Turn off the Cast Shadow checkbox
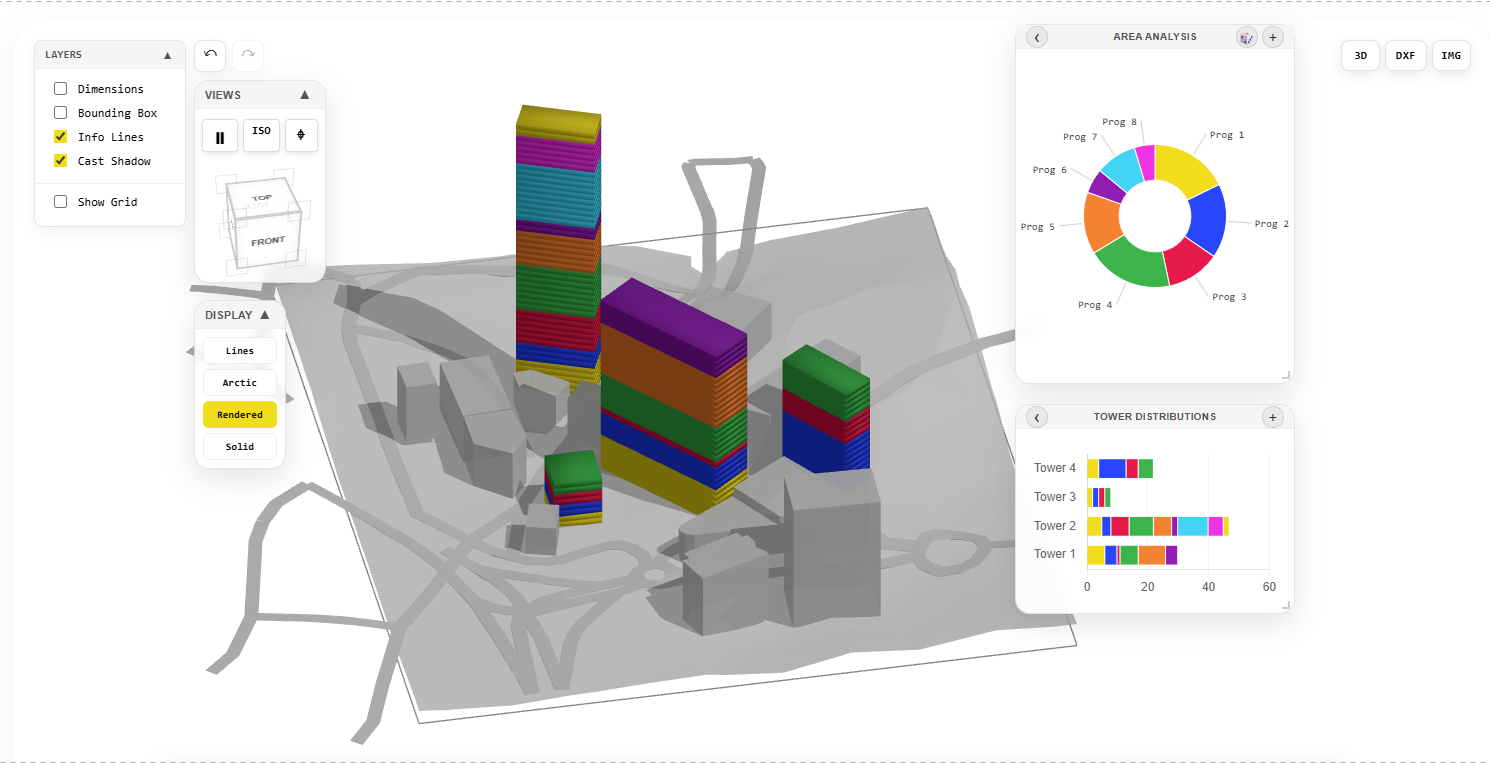Image resolution: width=1490 pixels, height=763 pixels. coord(61,161)
